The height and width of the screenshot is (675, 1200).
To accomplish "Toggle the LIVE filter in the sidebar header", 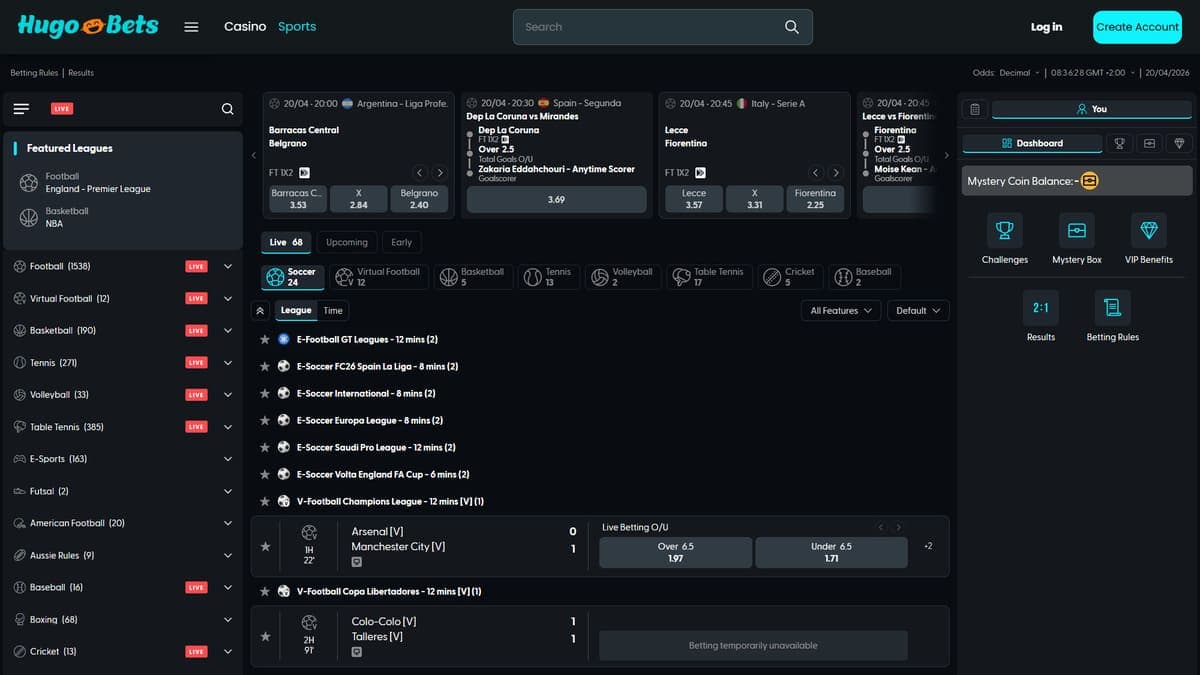I will pos(62,109).
